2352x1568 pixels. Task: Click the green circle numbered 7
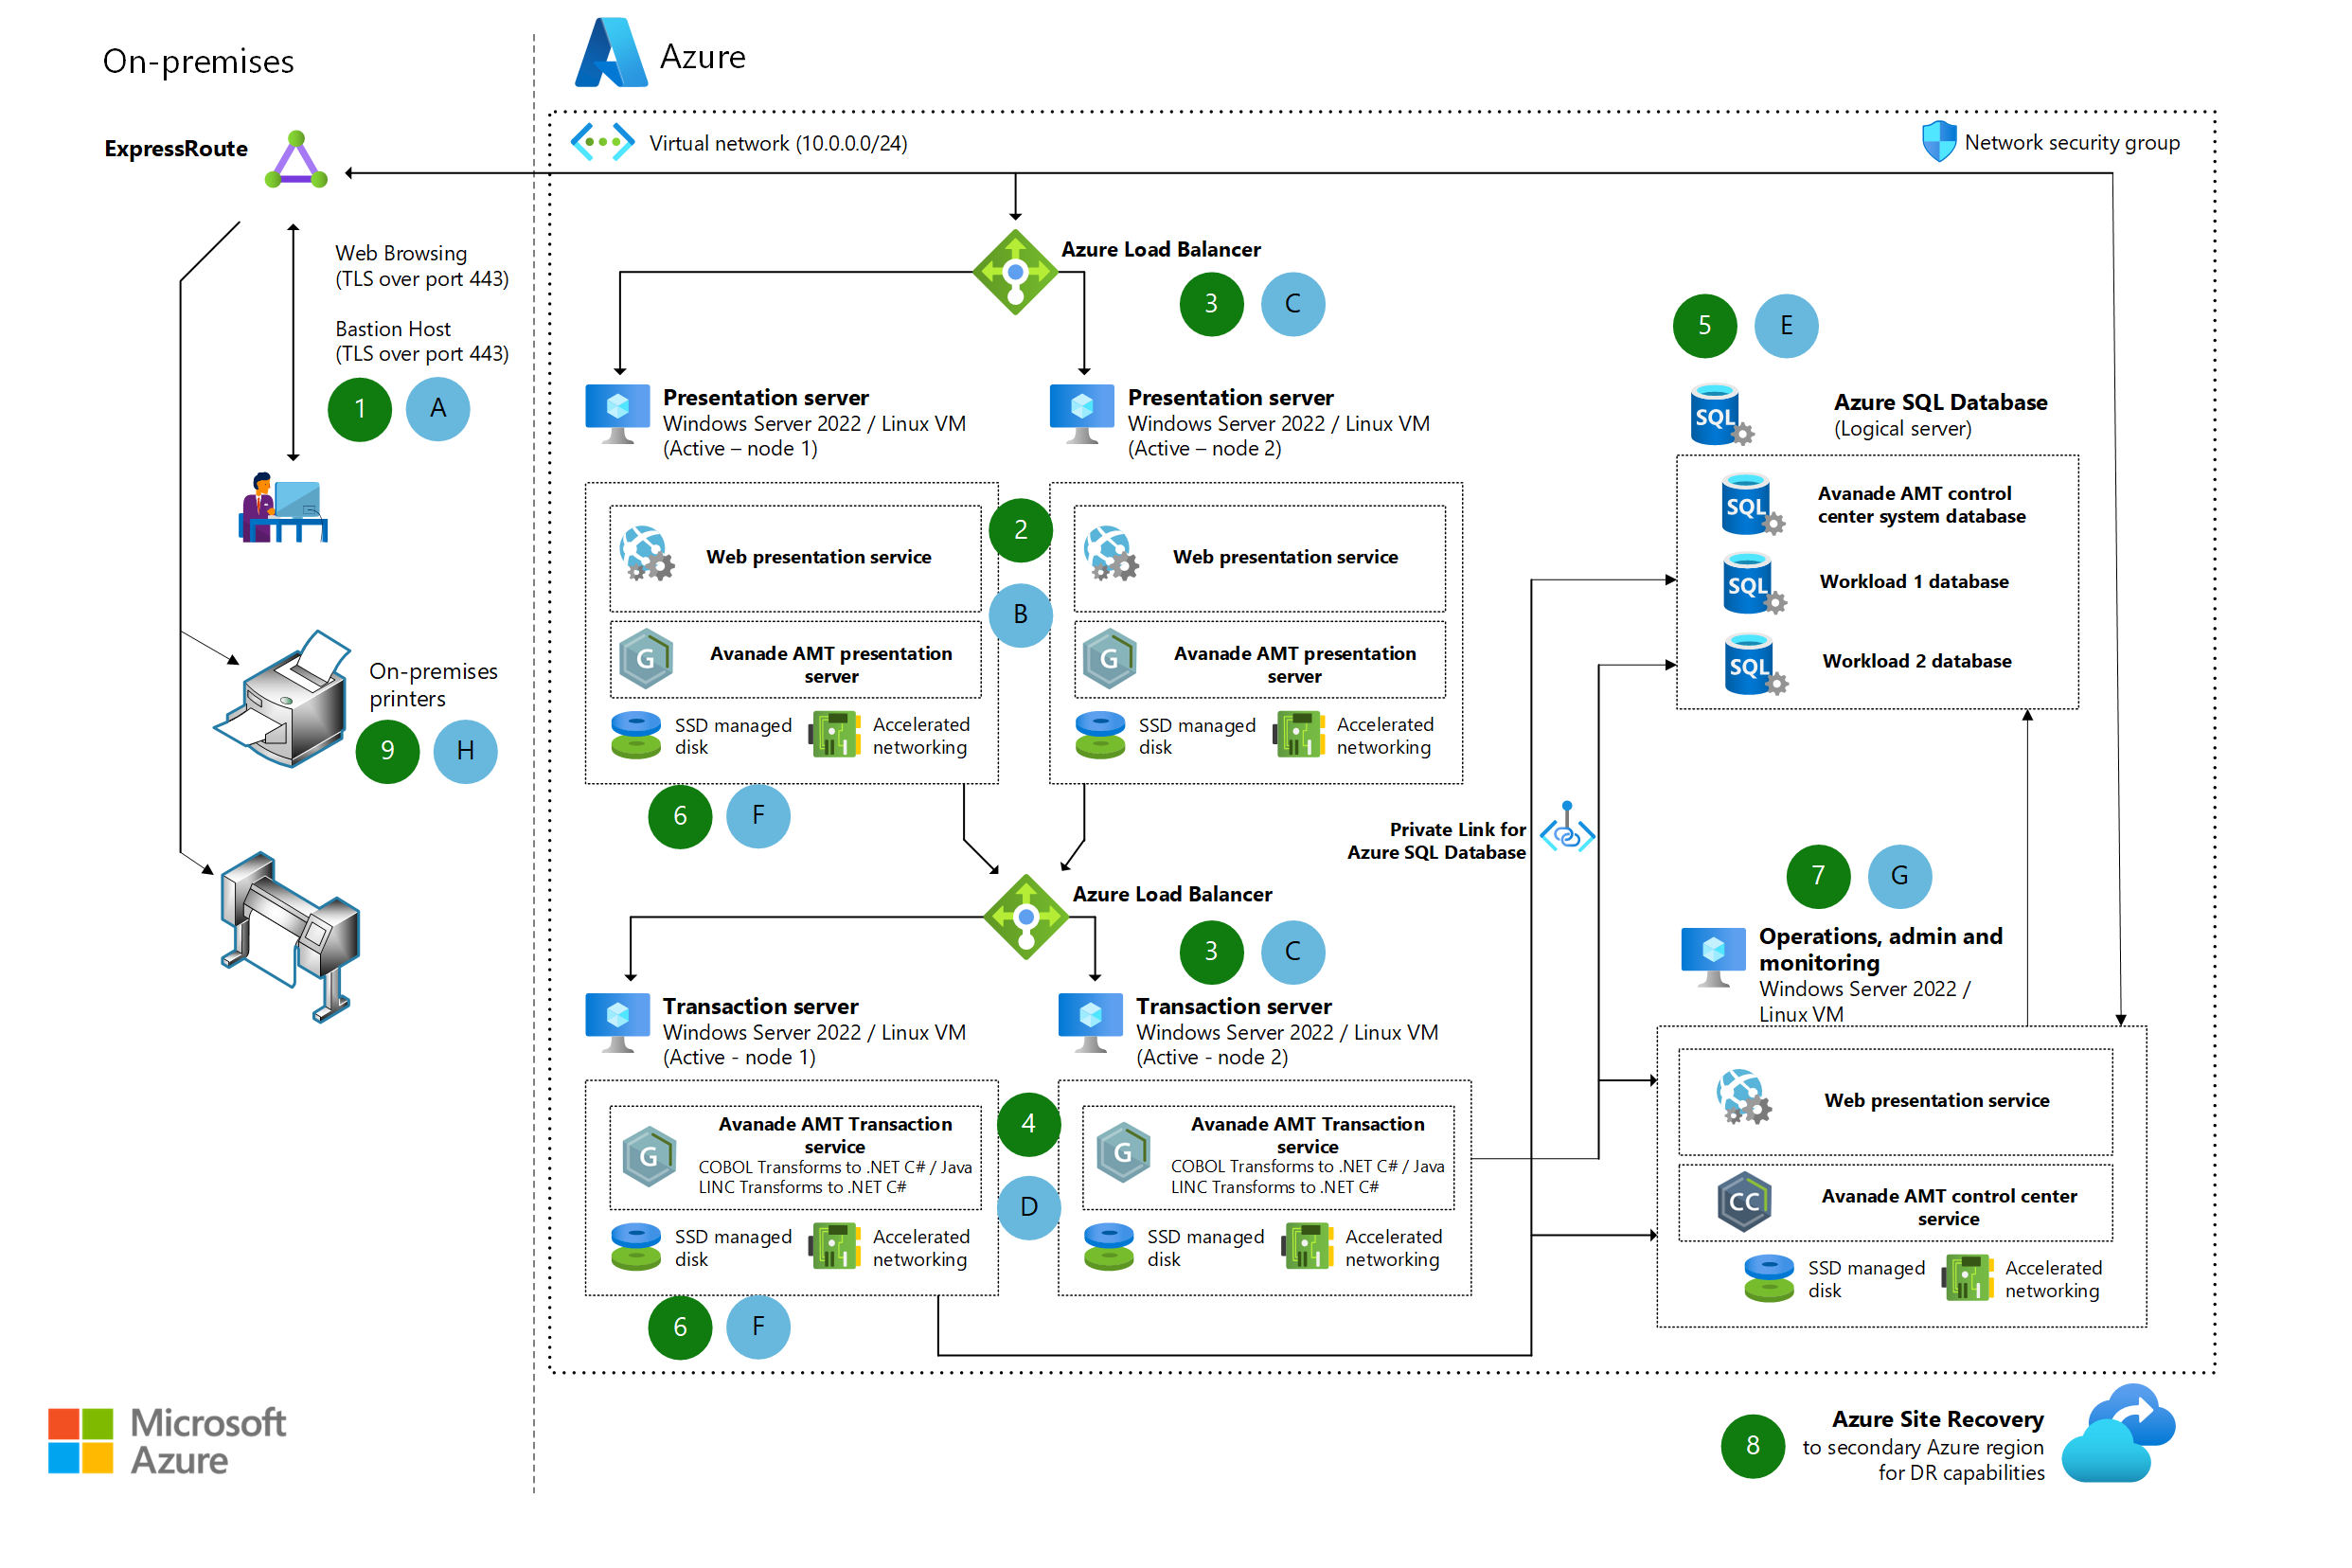click(x=1819, y=876)
